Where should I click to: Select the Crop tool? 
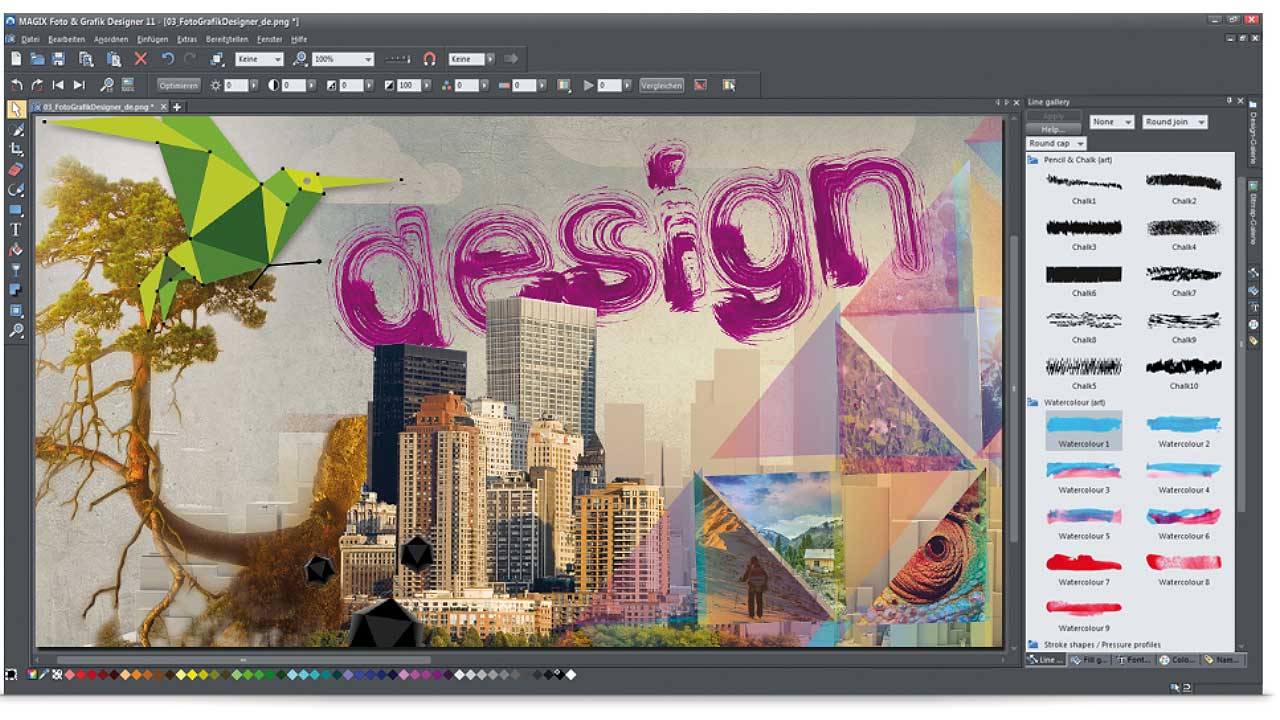16,149
